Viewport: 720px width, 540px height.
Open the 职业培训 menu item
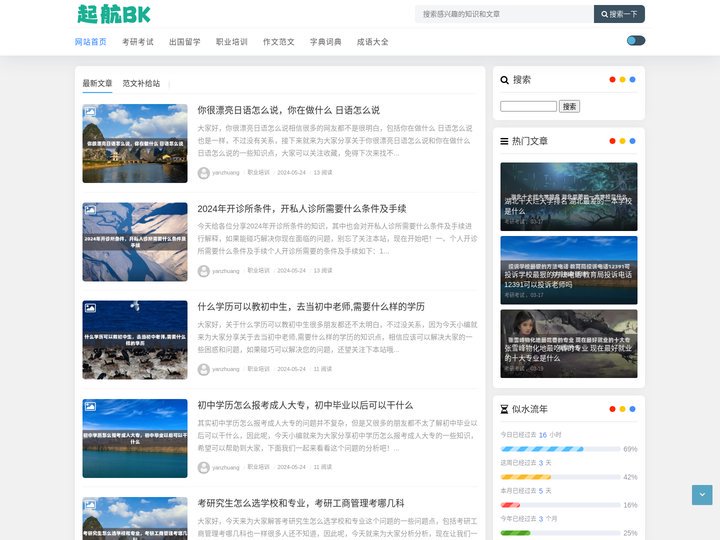point(231,42)
